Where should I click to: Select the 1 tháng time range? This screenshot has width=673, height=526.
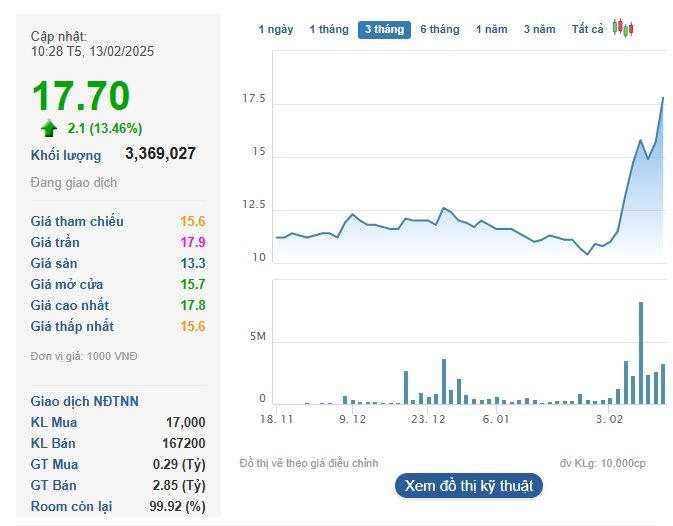pos(329,30)
